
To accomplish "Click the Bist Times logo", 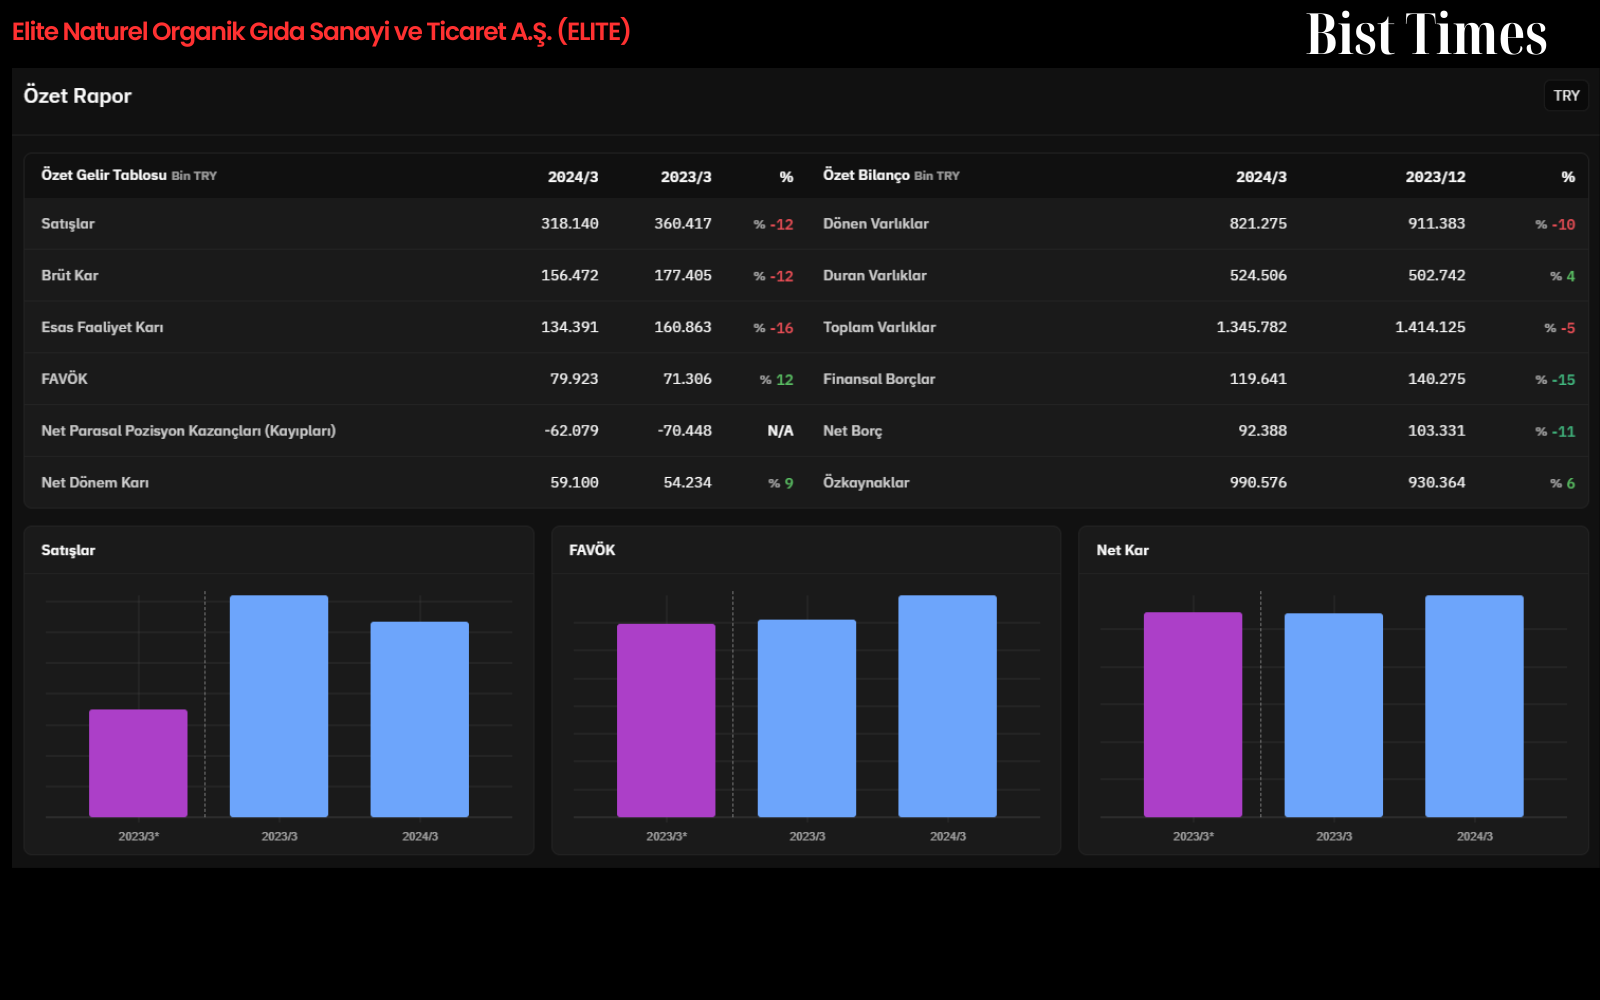I will pyautogui.click(x=1426, y=34).
